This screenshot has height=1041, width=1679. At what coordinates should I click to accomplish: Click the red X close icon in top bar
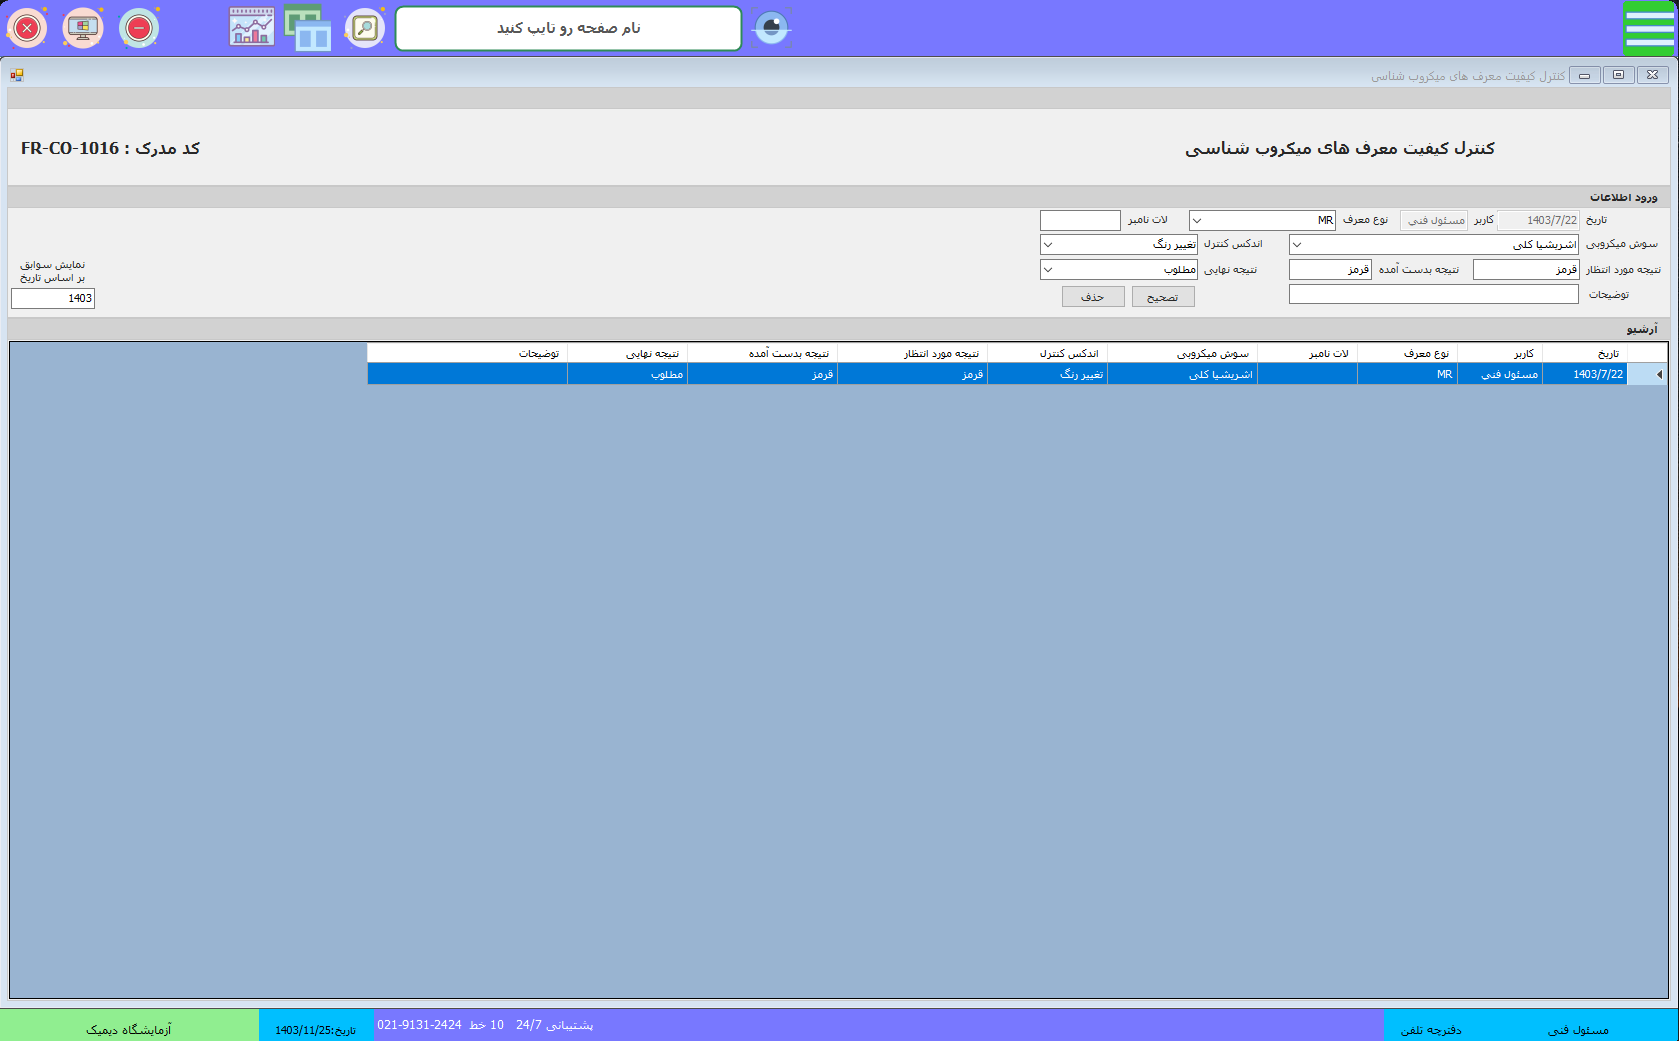27,28
